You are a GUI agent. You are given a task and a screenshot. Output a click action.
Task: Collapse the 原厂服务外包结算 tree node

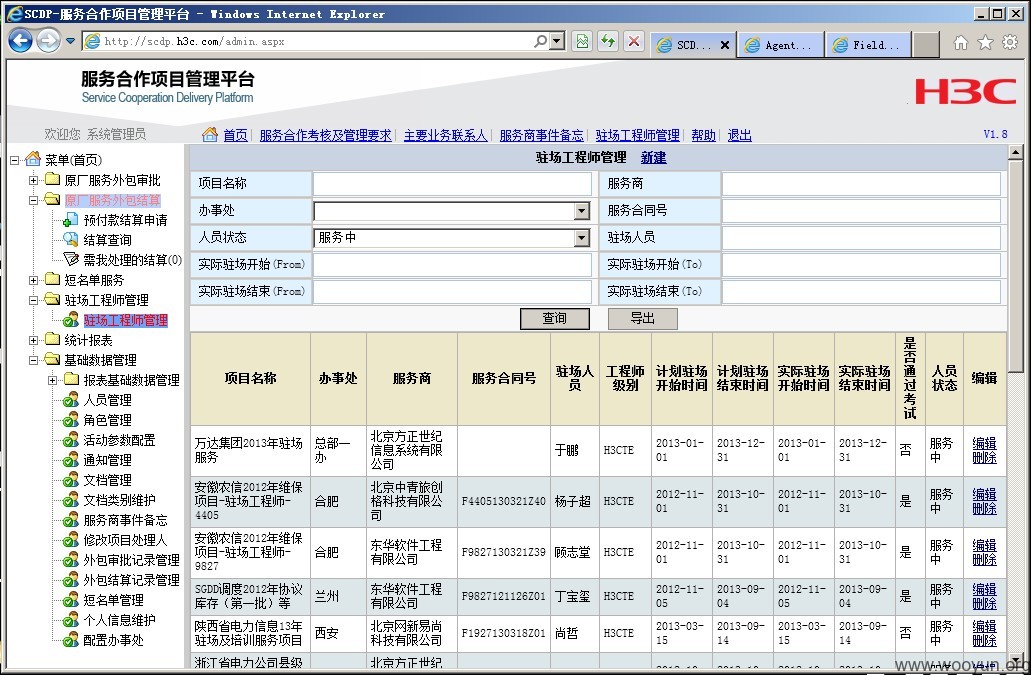point(33,200)
